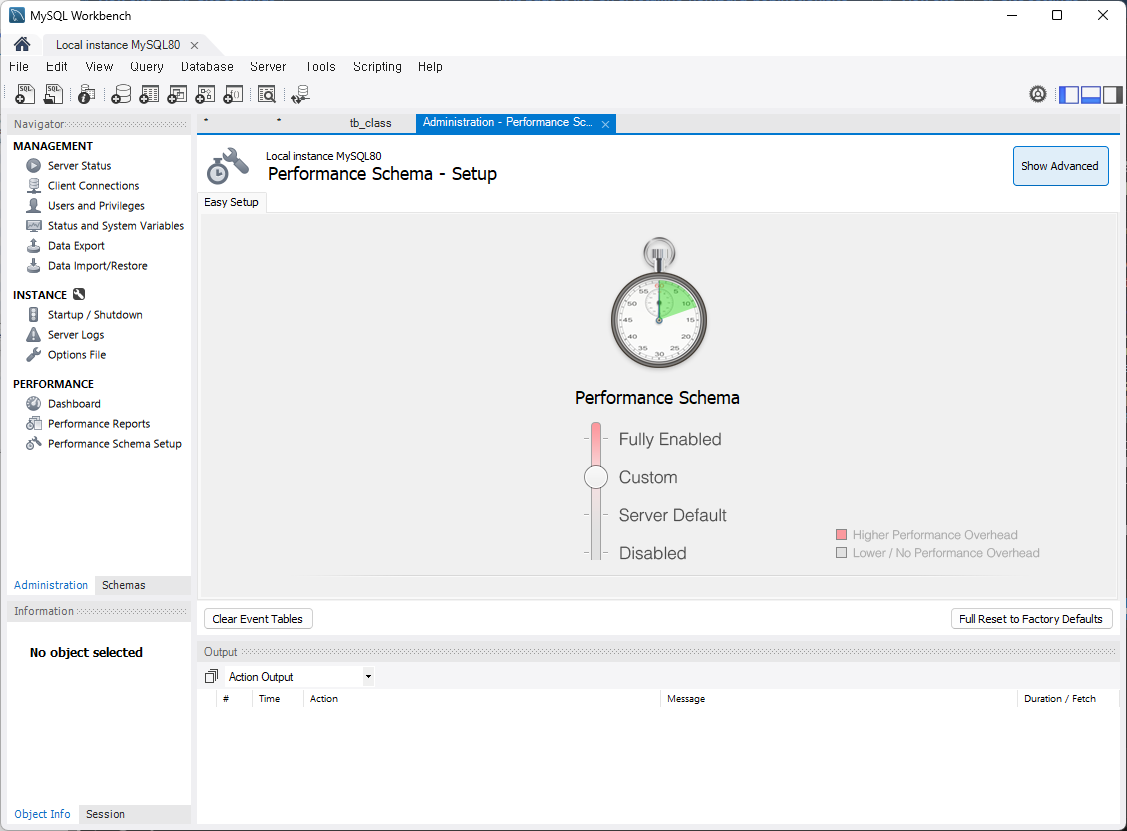Open the Help menu
This screenshot has height=831, width=1127.
point(430,67)
